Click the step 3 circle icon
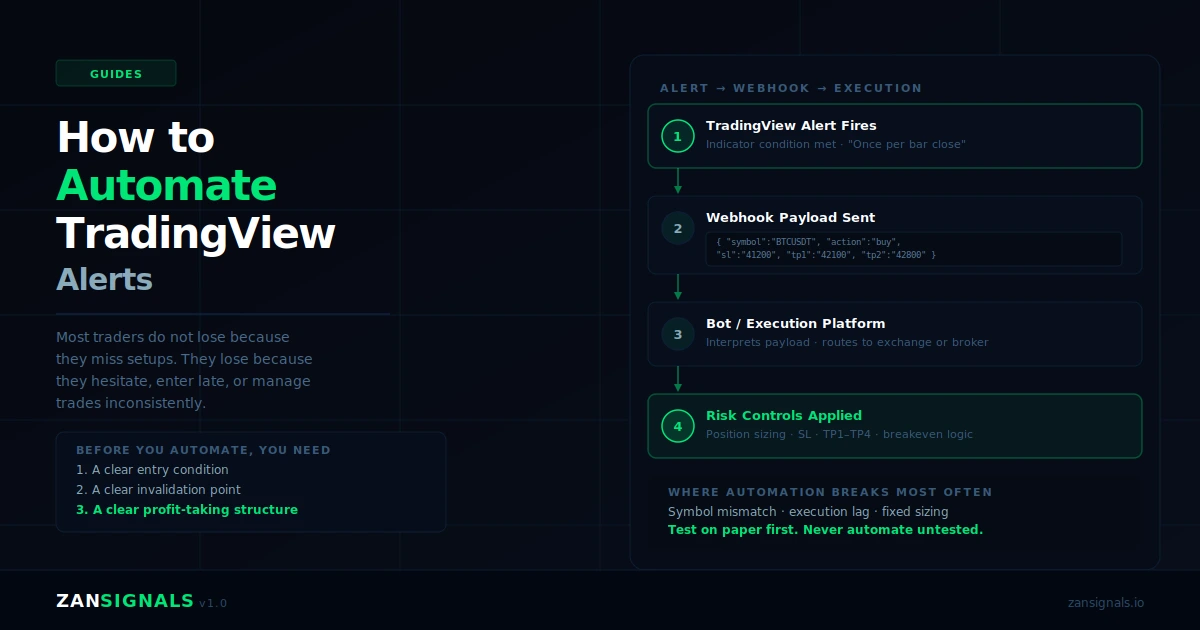This screenshot has height=630, width=1200. pyautogui.click(x=678, y=334)
